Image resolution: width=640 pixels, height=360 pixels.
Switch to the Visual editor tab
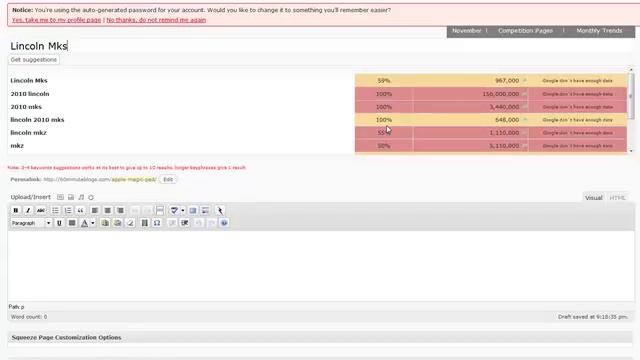point(593,198)
